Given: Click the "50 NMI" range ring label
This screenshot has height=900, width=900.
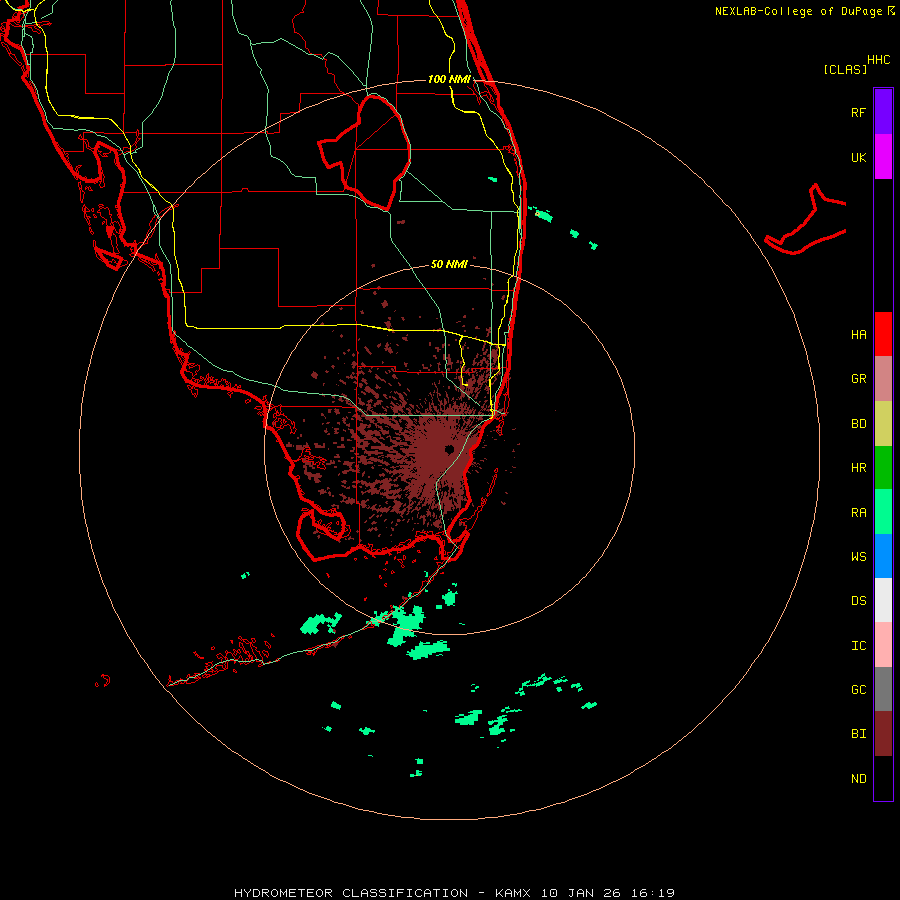Looking at the screenshot, I should click(449, 264).
